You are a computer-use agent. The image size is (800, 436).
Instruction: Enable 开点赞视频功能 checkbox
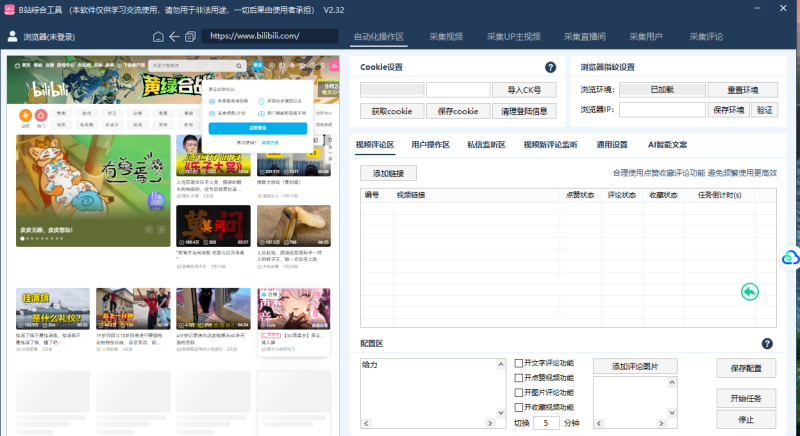tap(518, 378)
